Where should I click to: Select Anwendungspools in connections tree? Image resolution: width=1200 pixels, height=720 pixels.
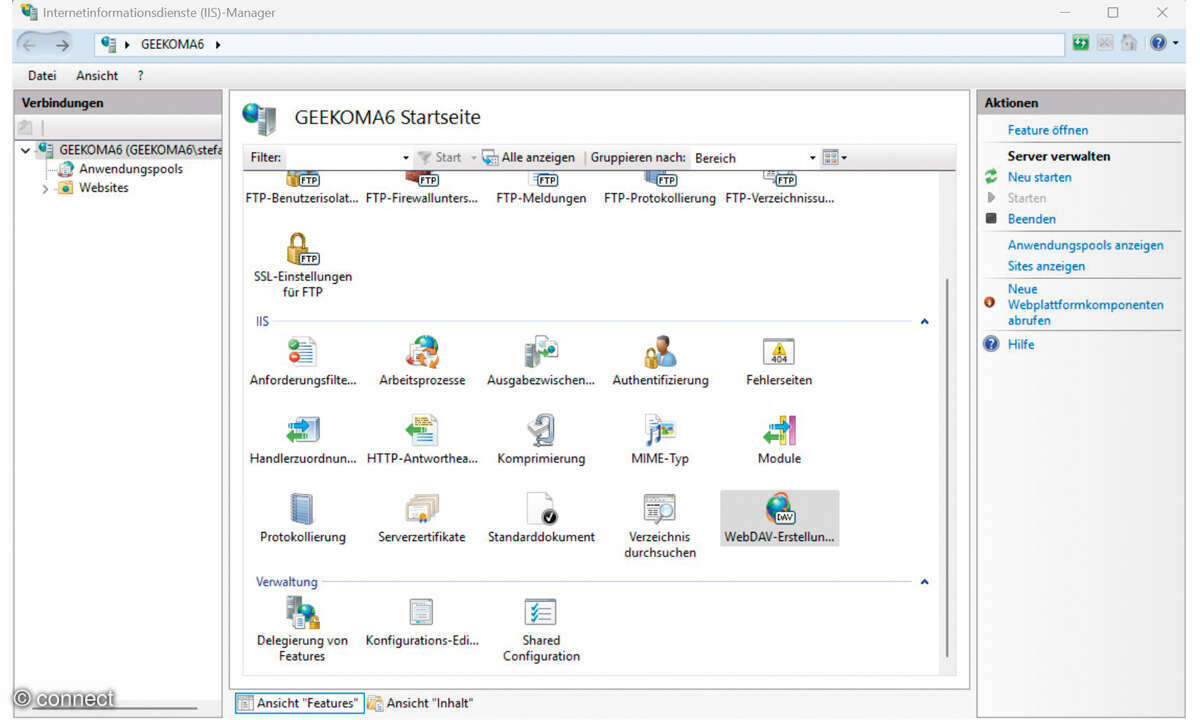131,169
